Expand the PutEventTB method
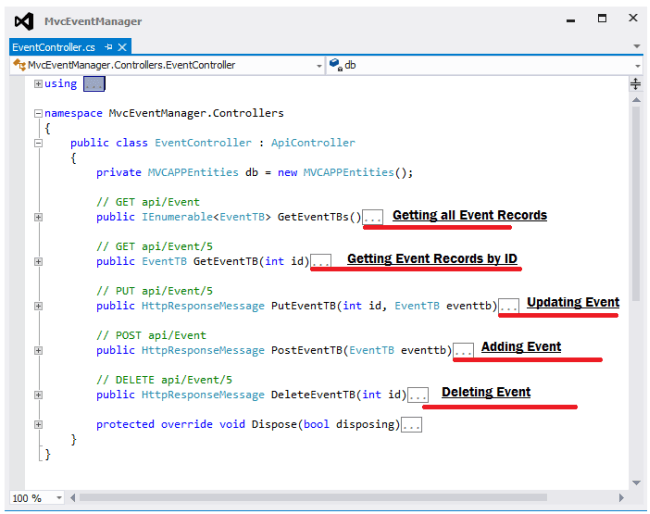 click(38, 306)
